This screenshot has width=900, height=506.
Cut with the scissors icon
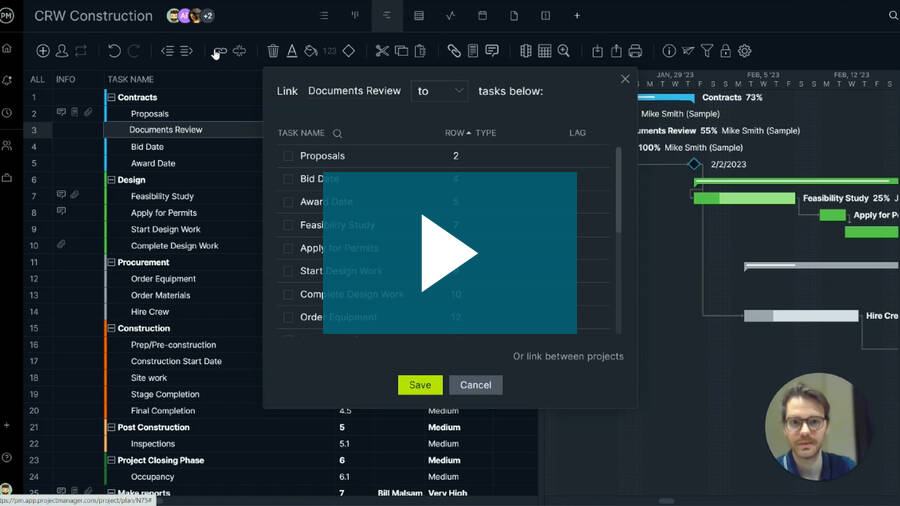coord(382,51)
